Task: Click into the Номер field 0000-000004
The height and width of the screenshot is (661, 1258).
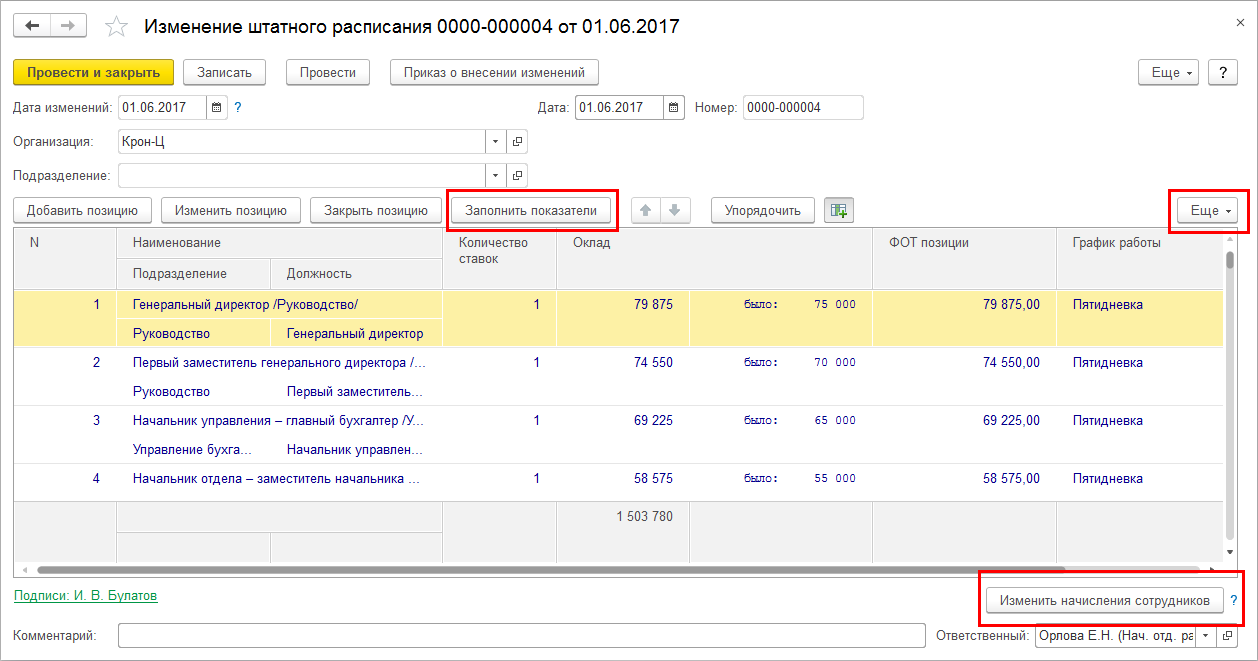Action: (x=803, y=107)
